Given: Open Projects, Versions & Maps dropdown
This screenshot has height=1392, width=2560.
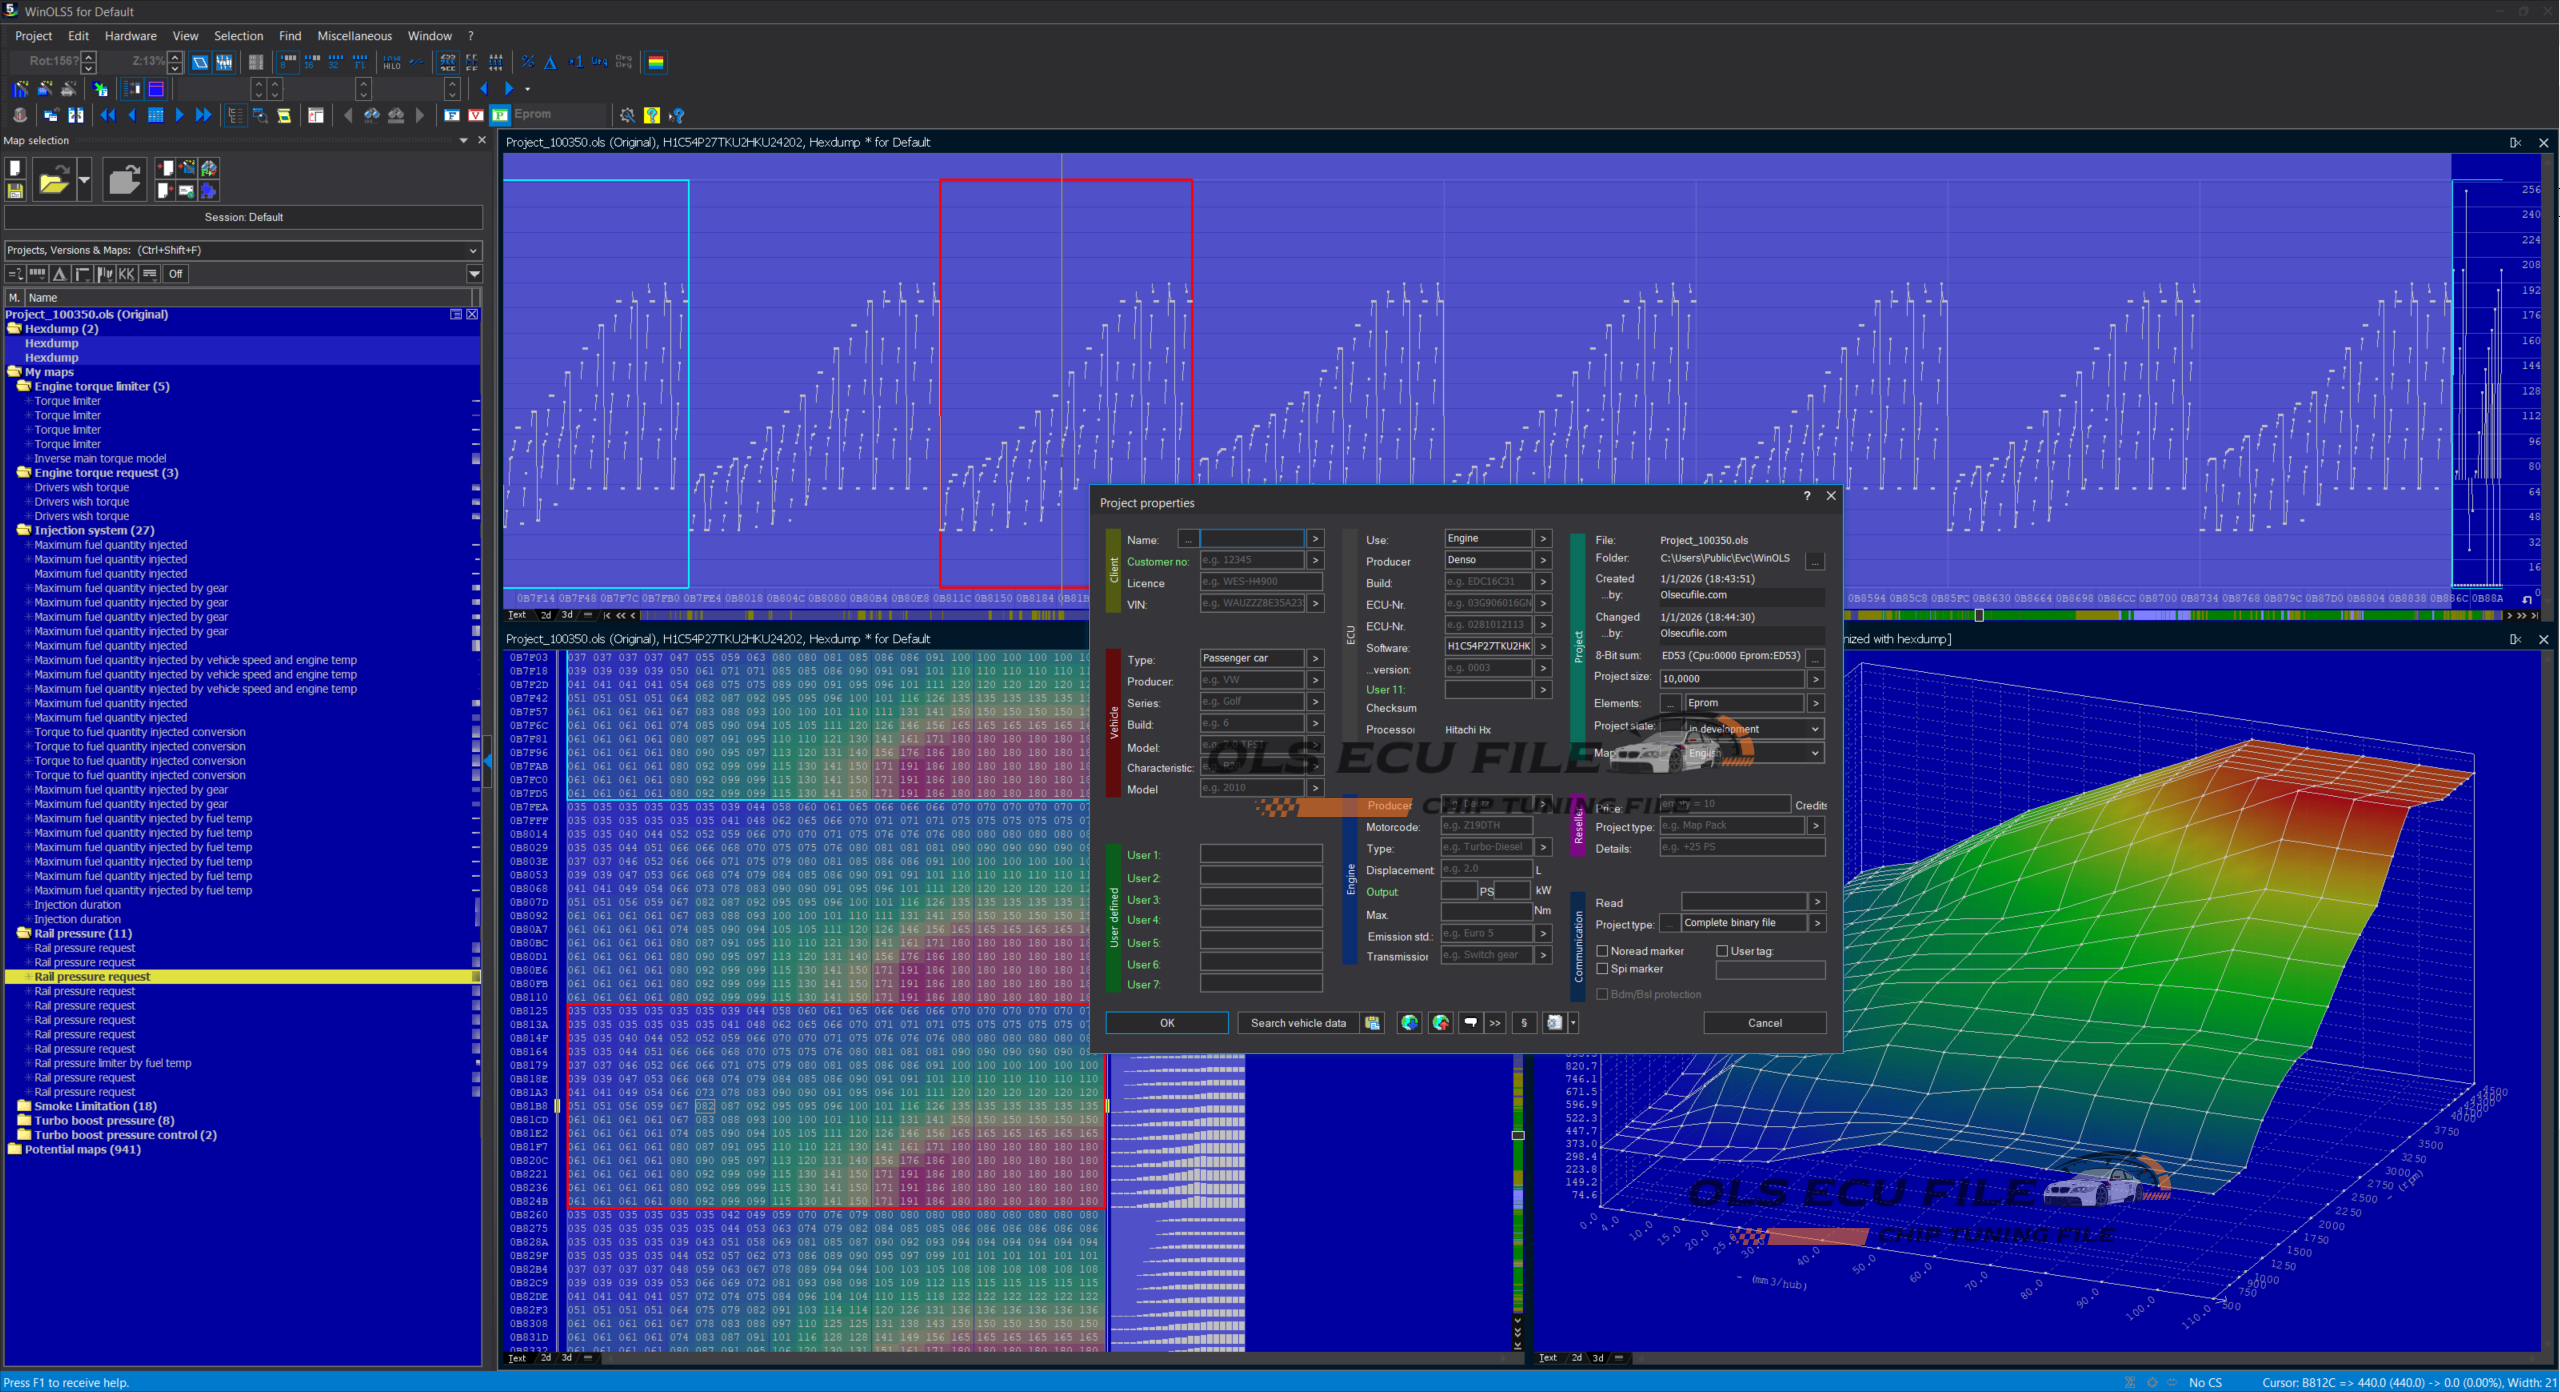Looking at the screenshot, I should pos(473,250).
